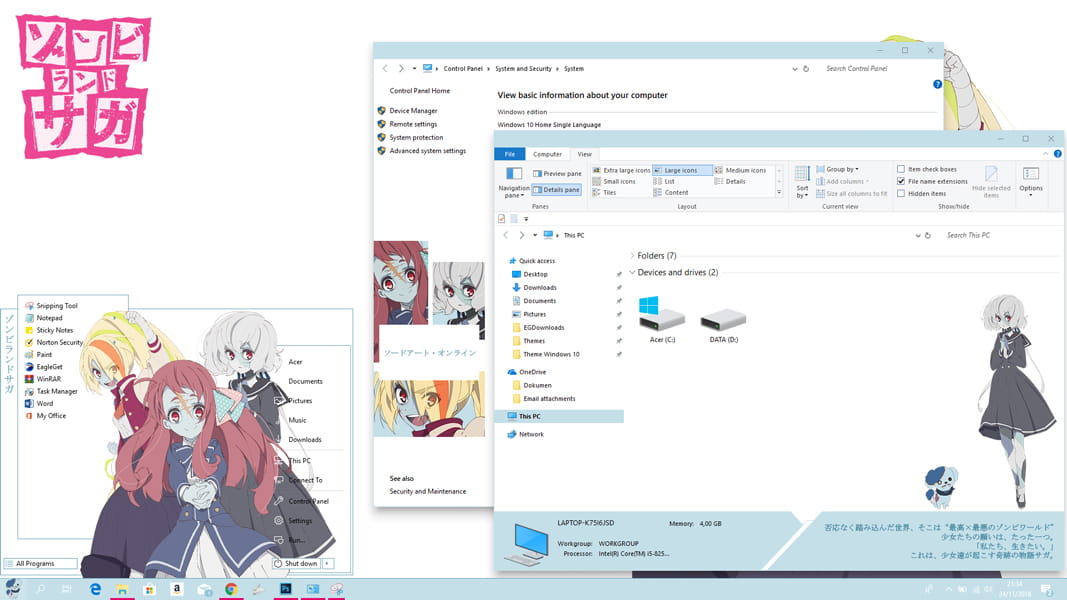Image resolution: width=1067 pixels, height=600 pixels.
Task: Open Microsoft Edge from the taskbar
Action: (95, 589)
